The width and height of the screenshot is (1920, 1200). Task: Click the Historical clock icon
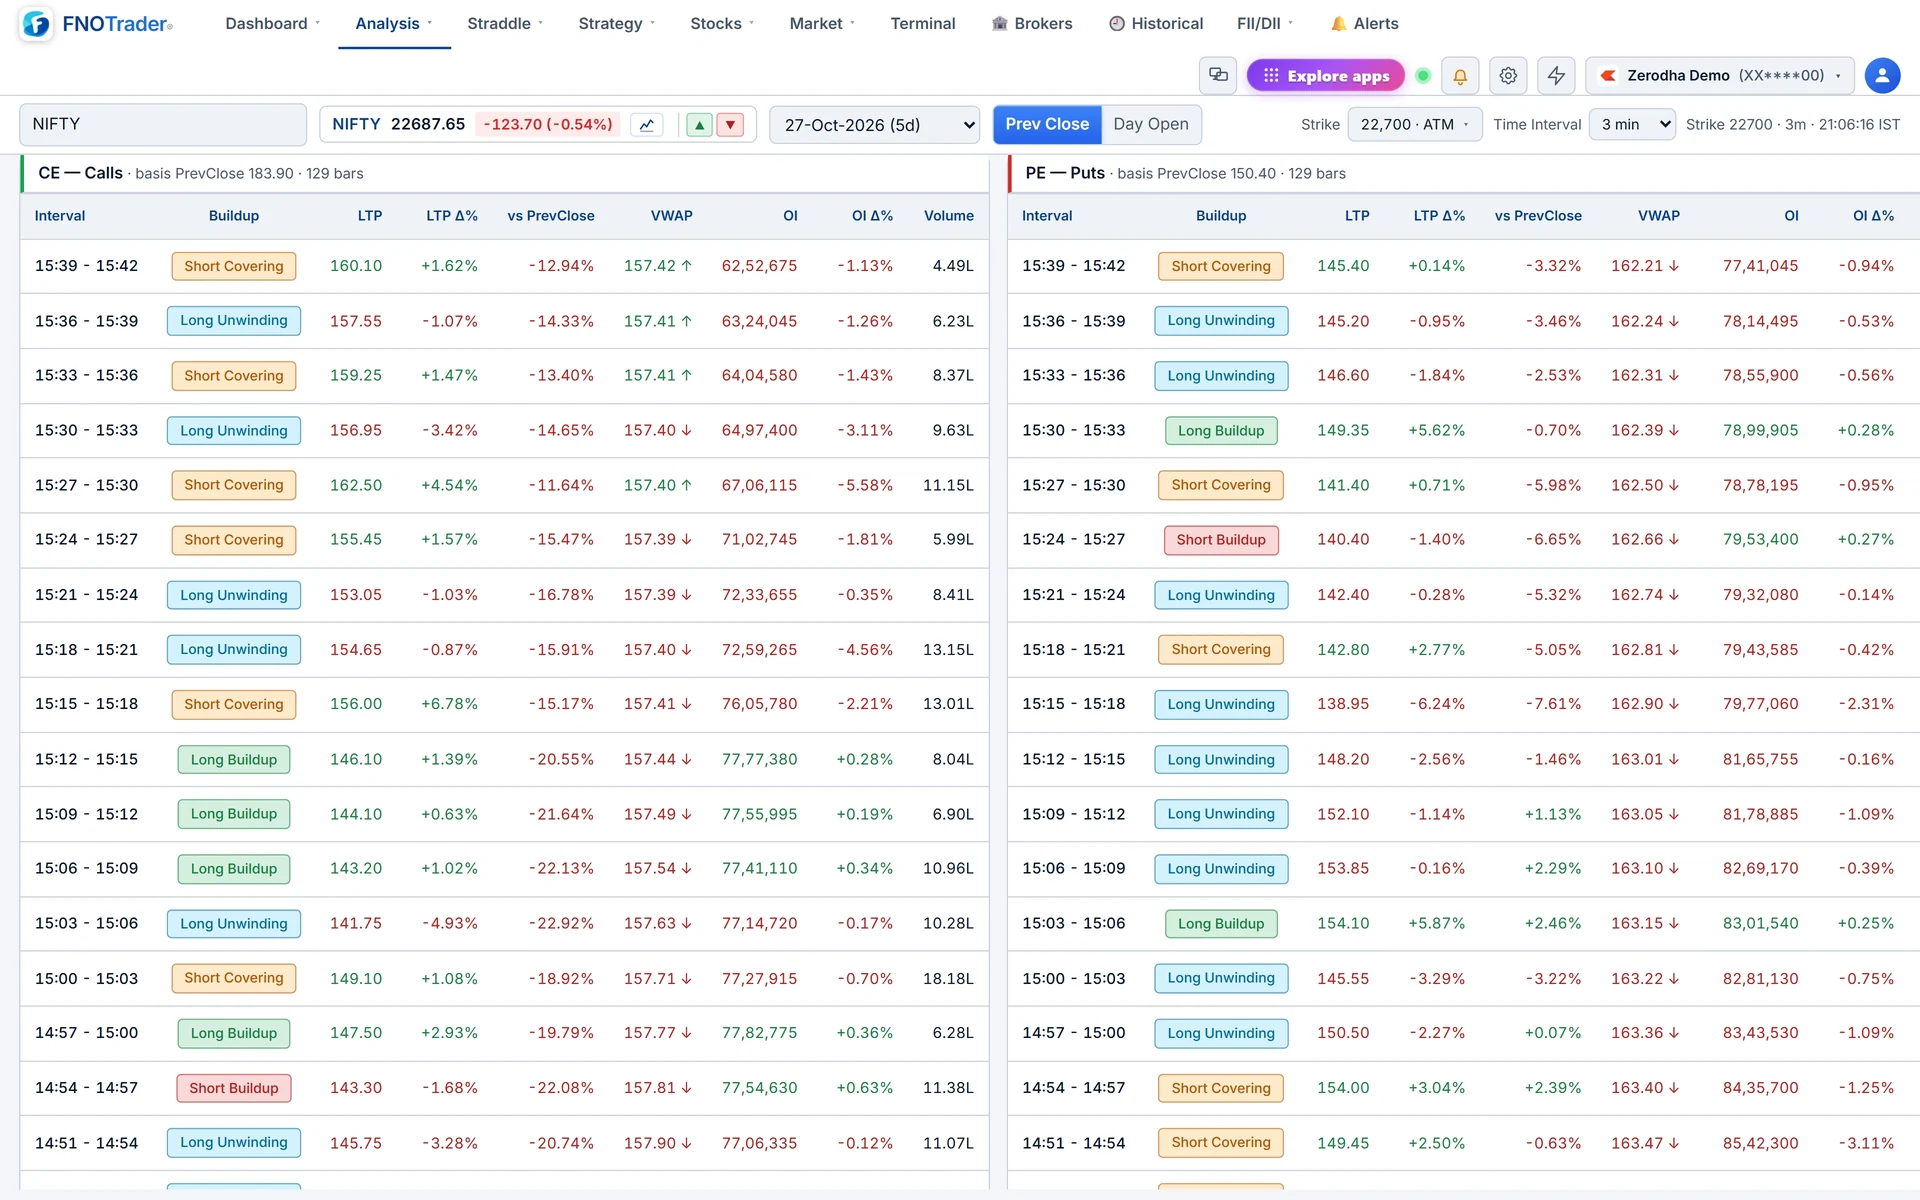[1117, 23]
